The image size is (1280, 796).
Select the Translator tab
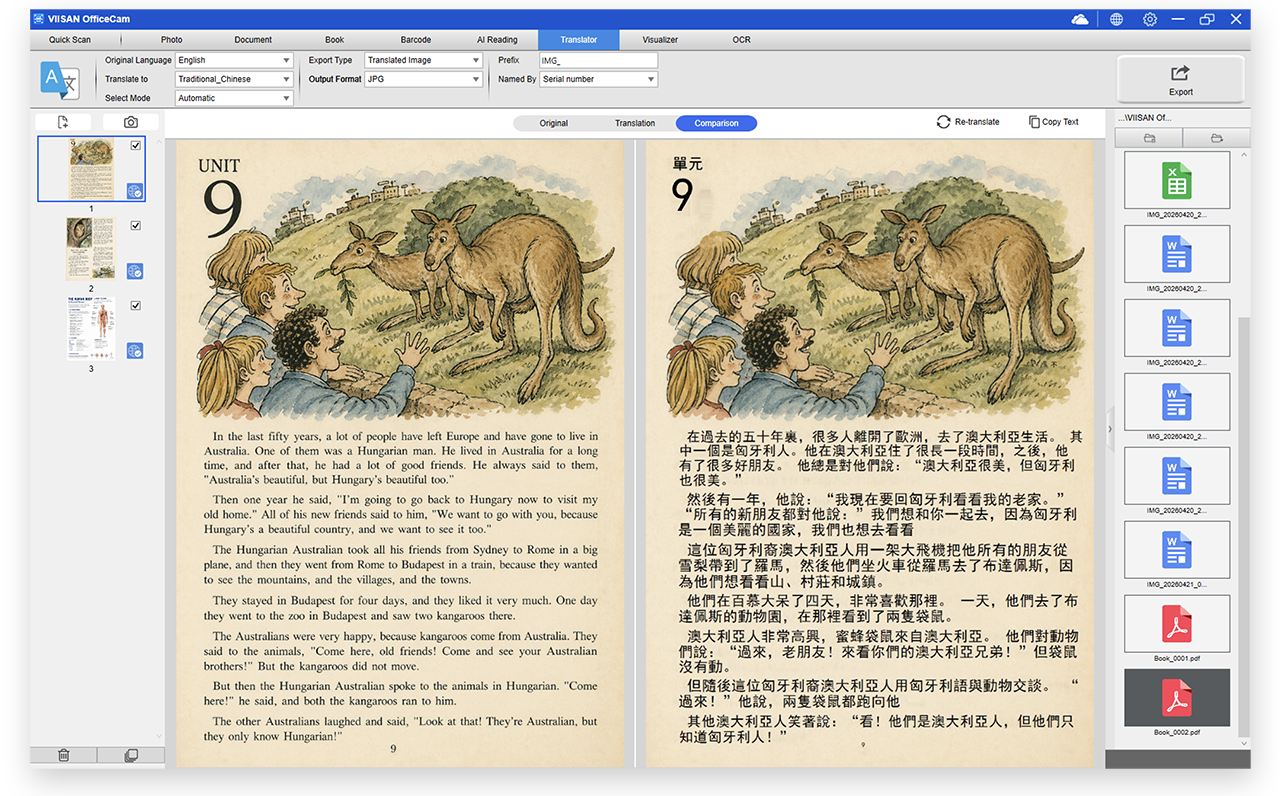coord(579,40)
